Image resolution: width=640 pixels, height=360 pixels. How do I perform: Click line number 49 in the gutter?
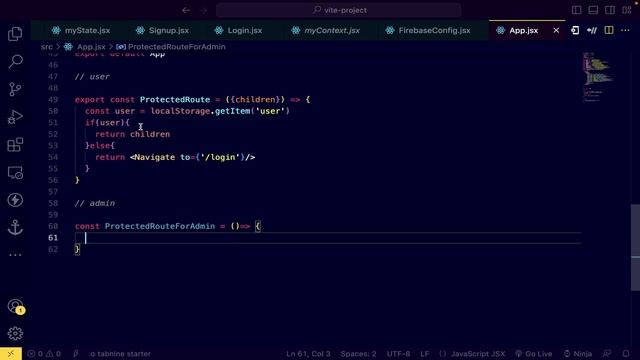click(x=53, y=100)
